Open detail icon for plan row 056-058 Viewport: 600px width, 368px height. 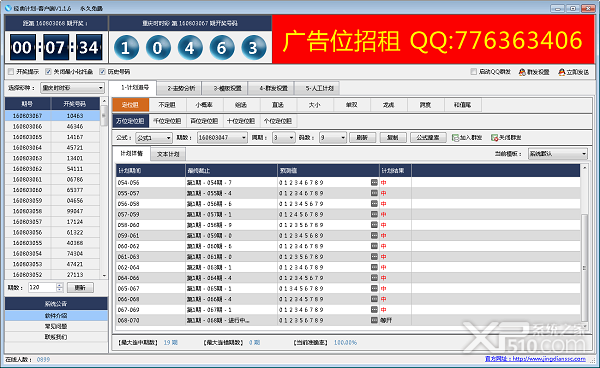pos(374,204)
